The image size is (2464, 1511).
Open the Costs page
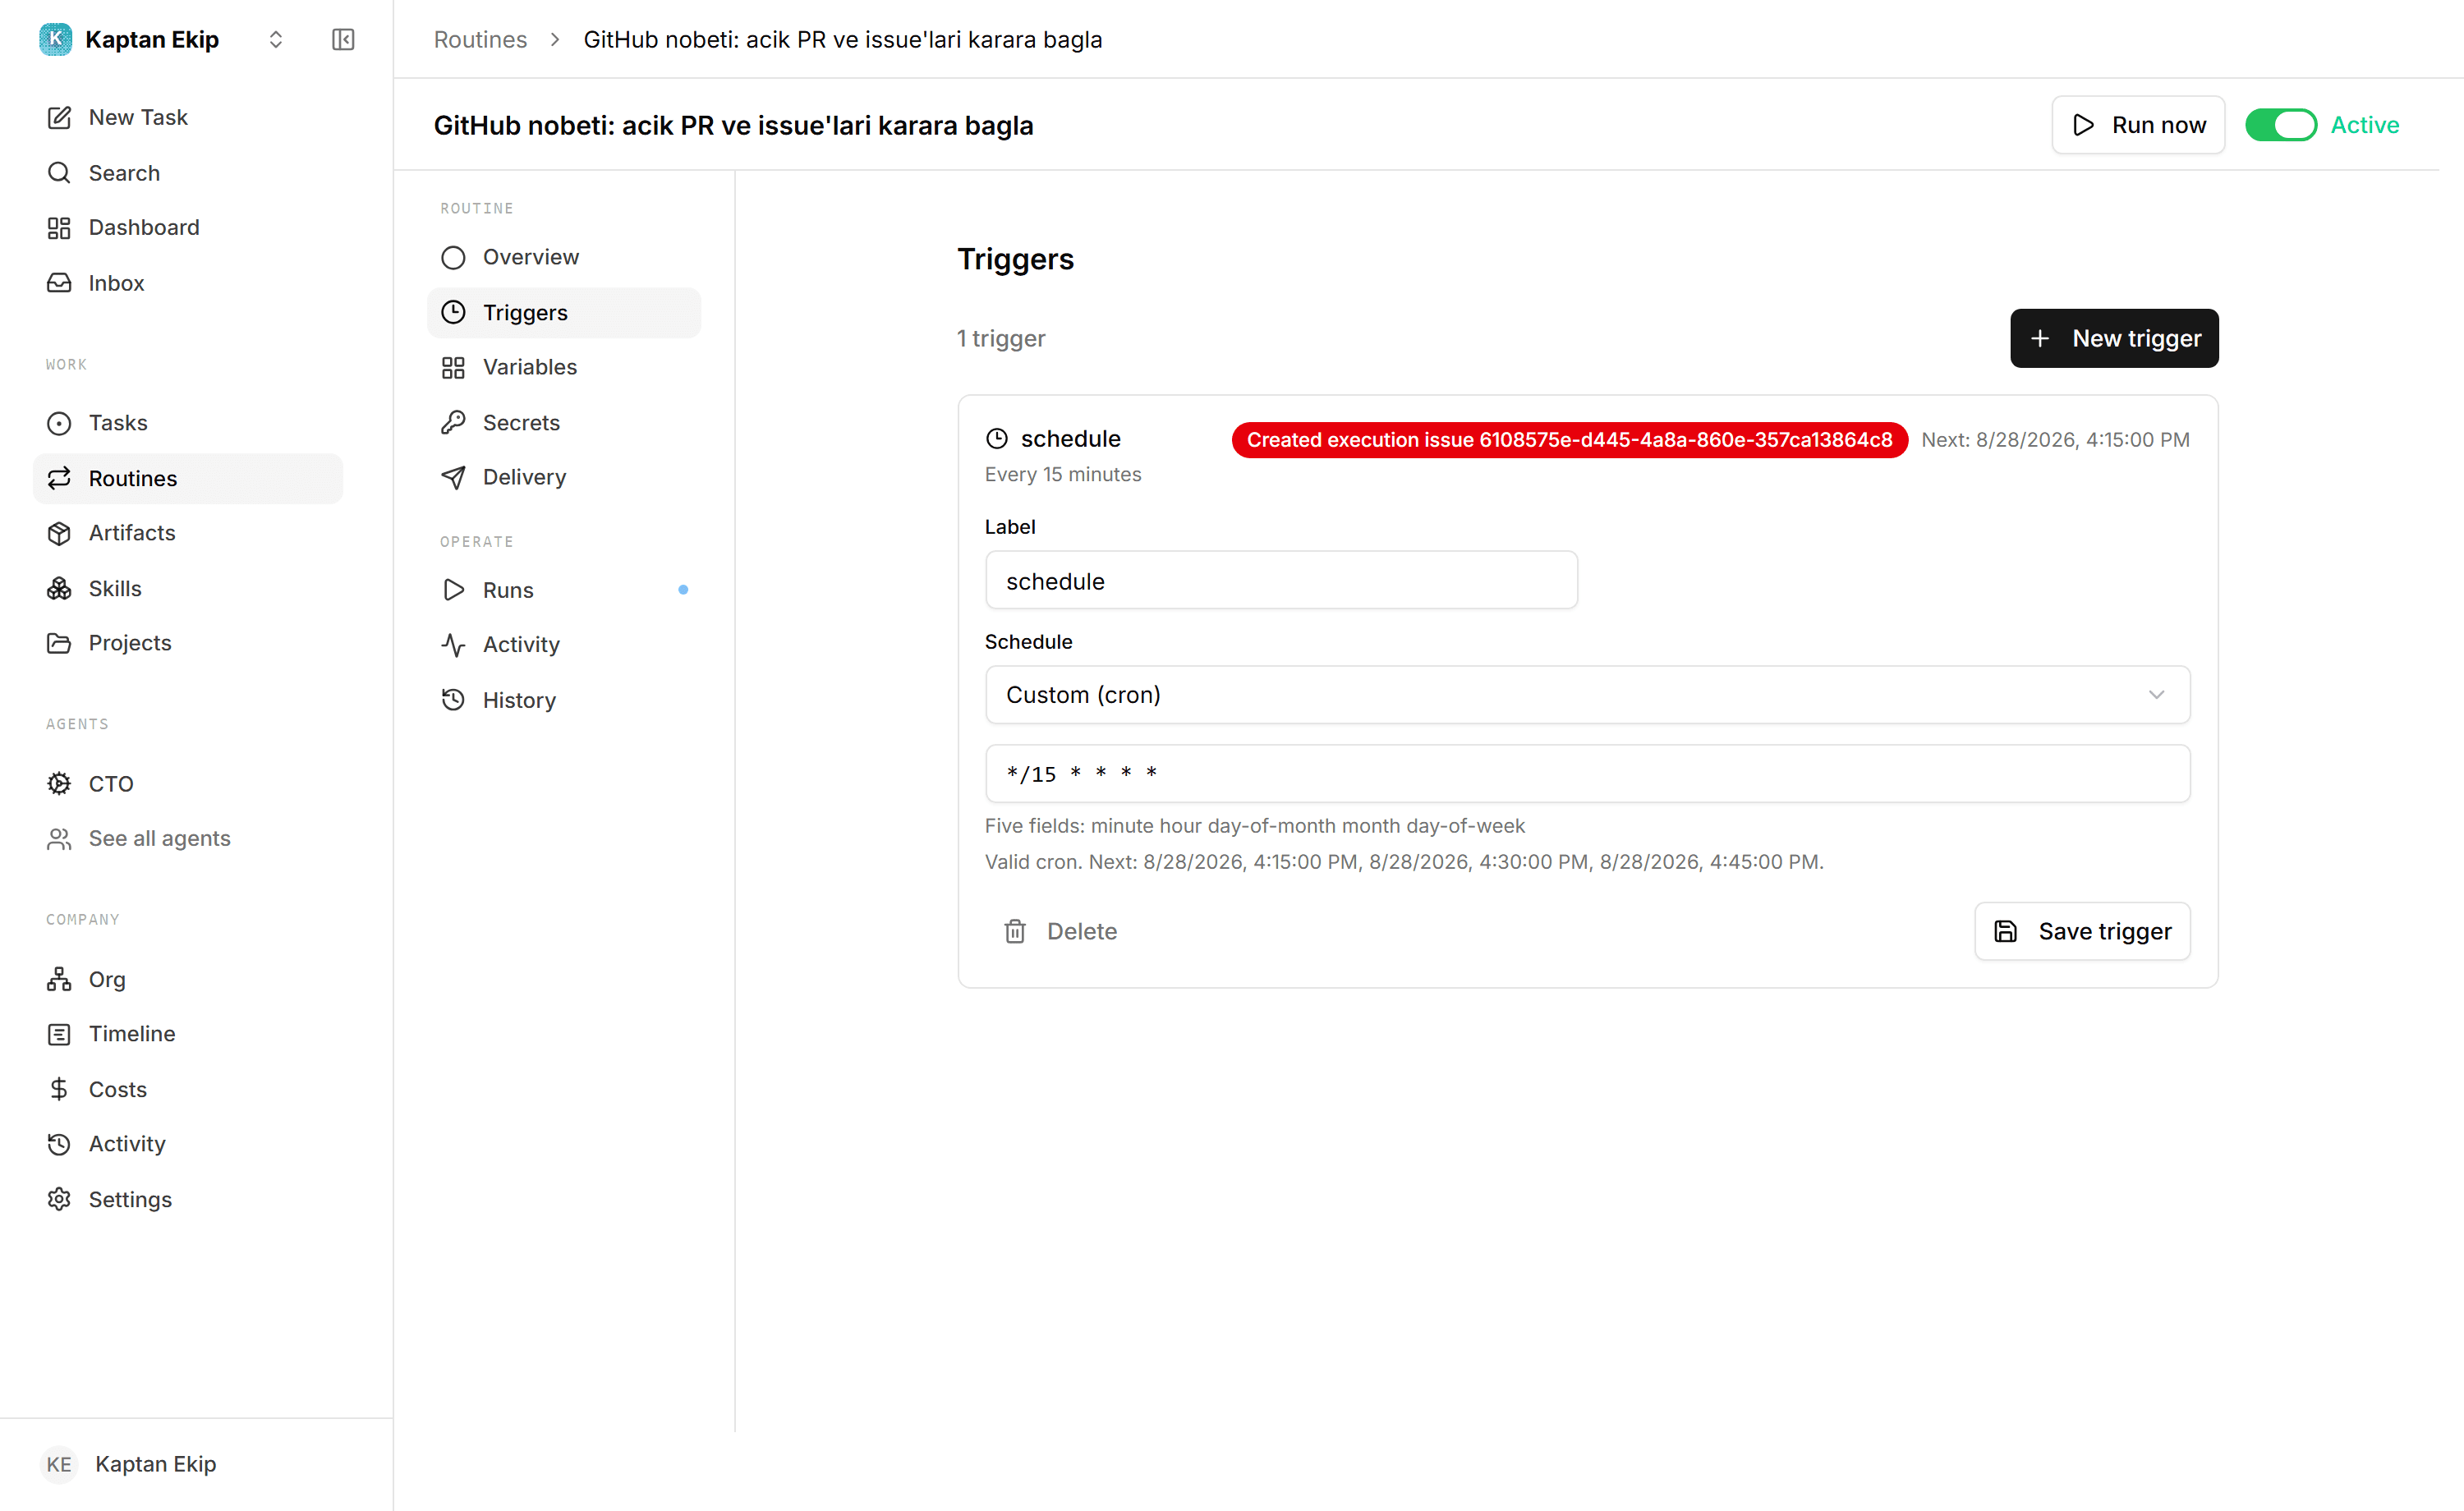[x=187, y=1089]
